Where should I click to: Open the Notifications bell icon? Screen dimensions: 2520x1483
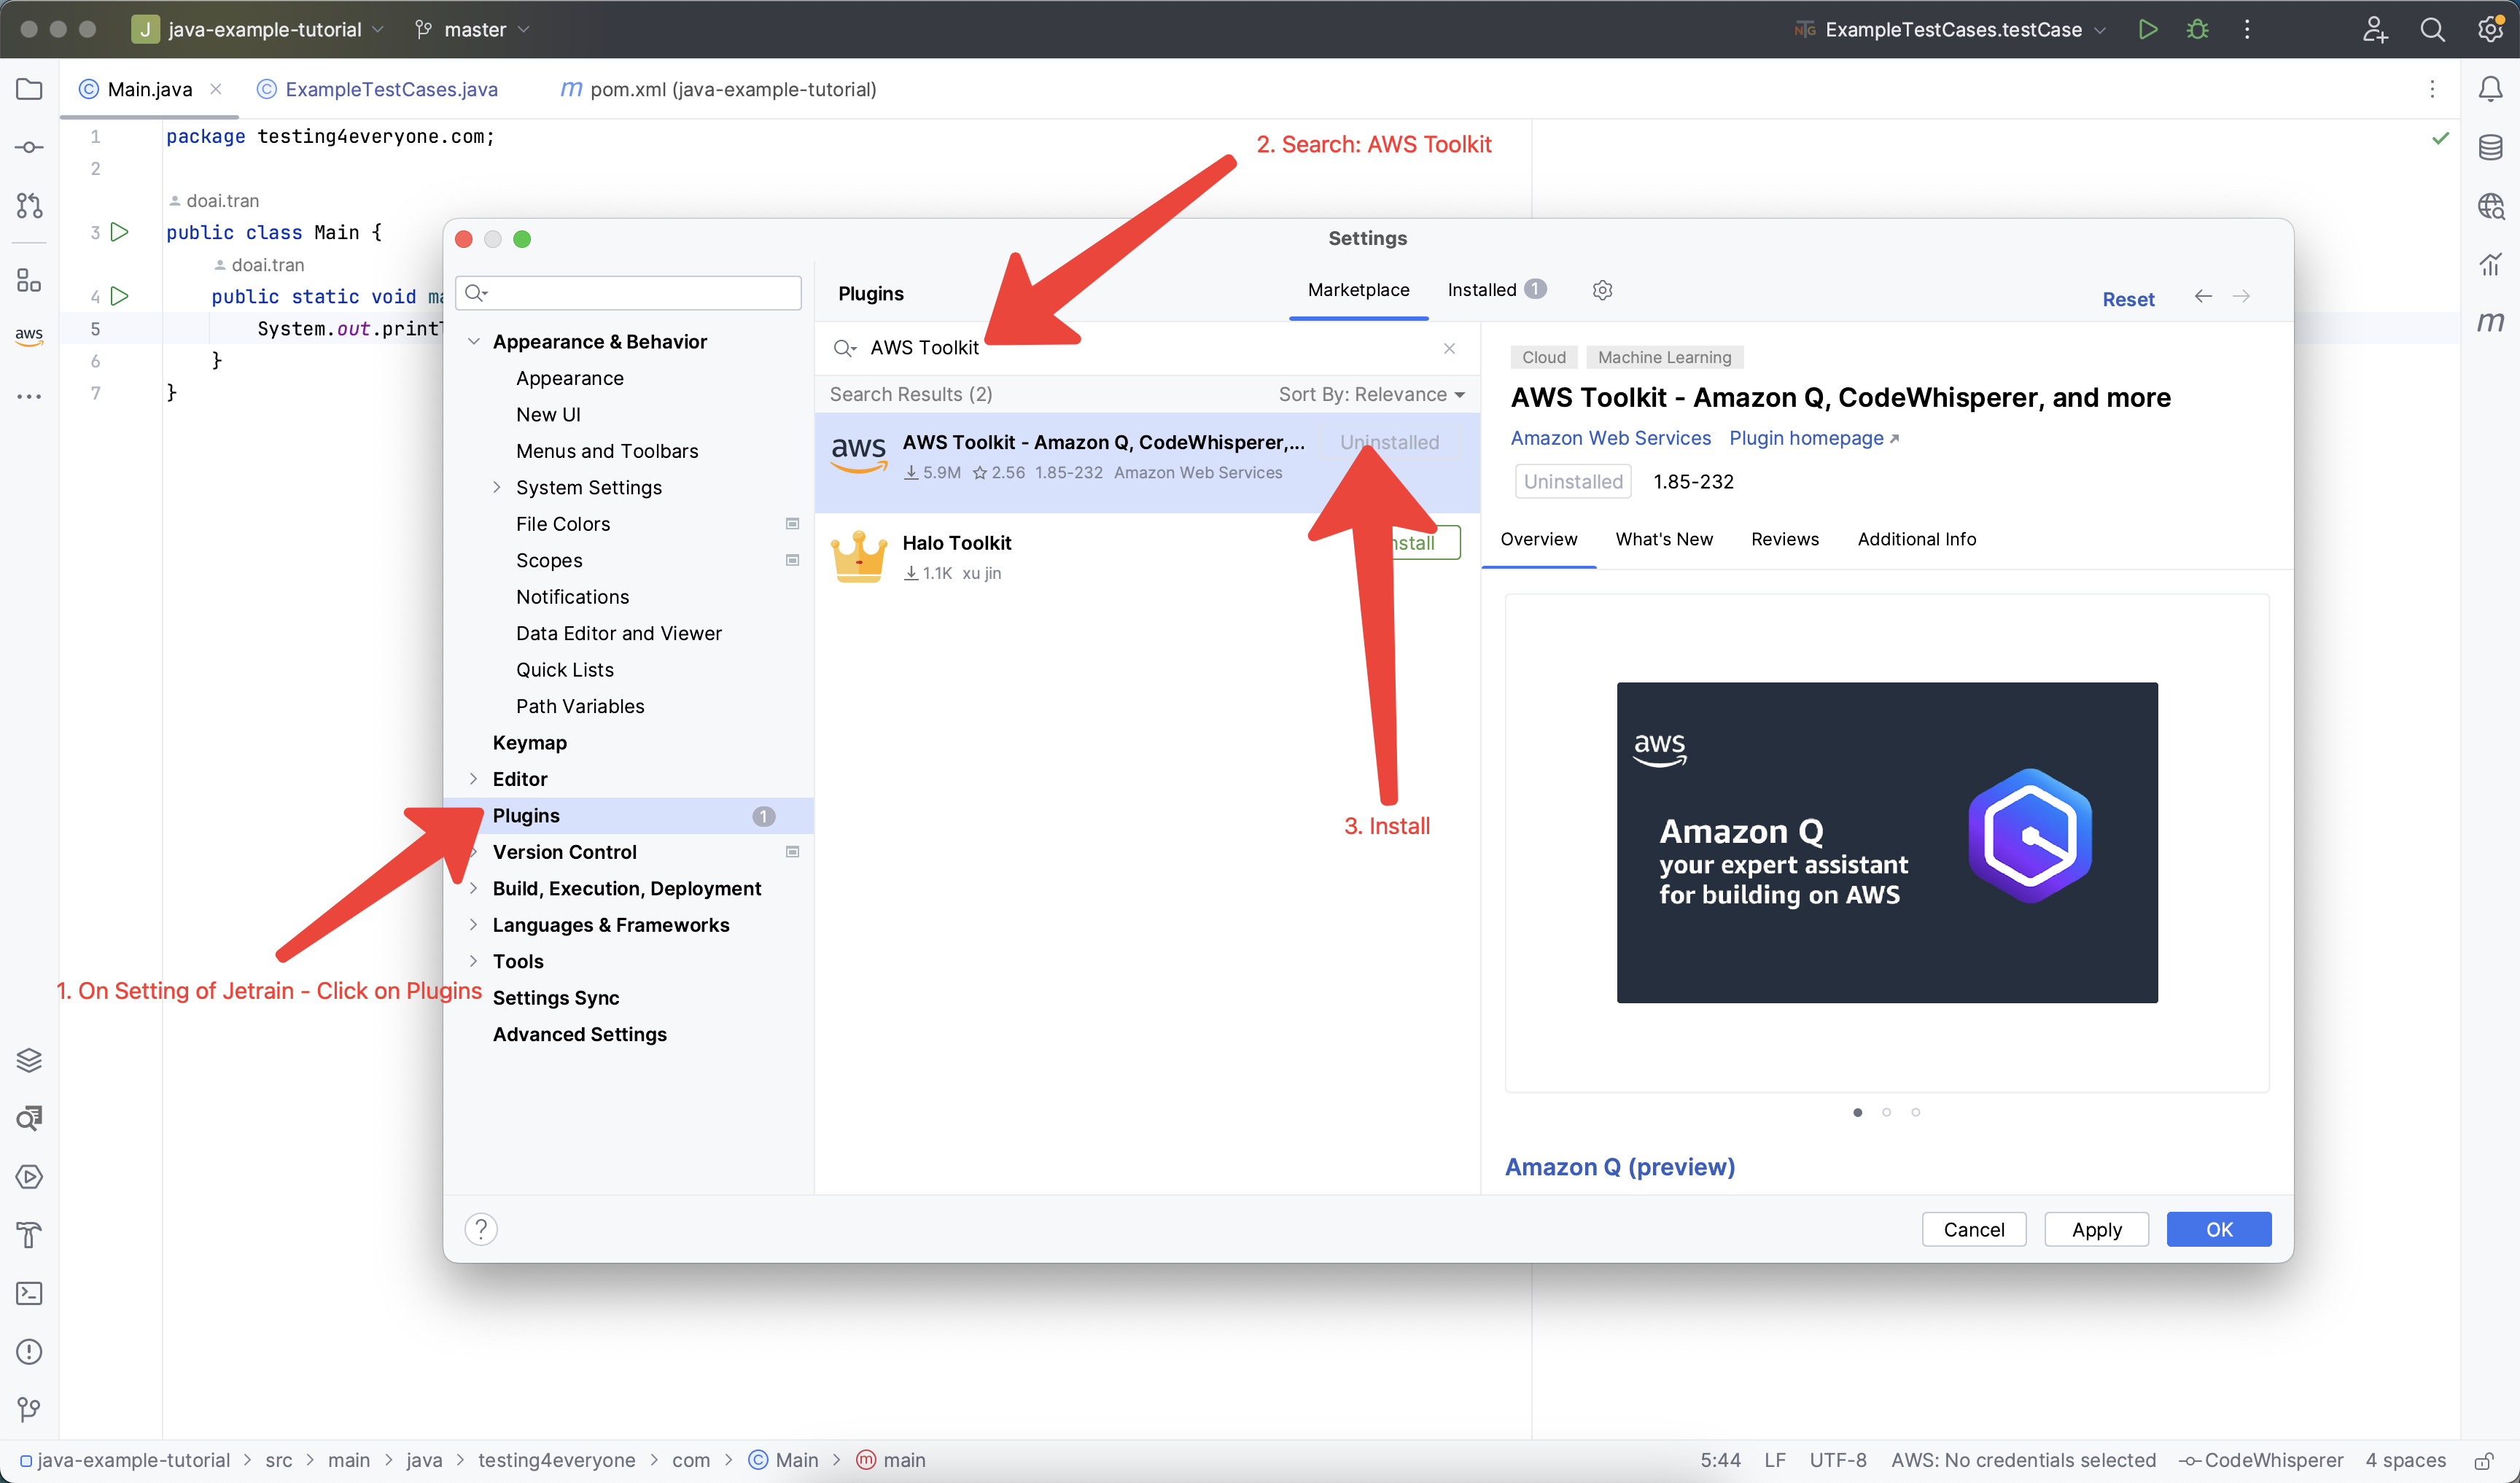click(x=2490, y=89)
